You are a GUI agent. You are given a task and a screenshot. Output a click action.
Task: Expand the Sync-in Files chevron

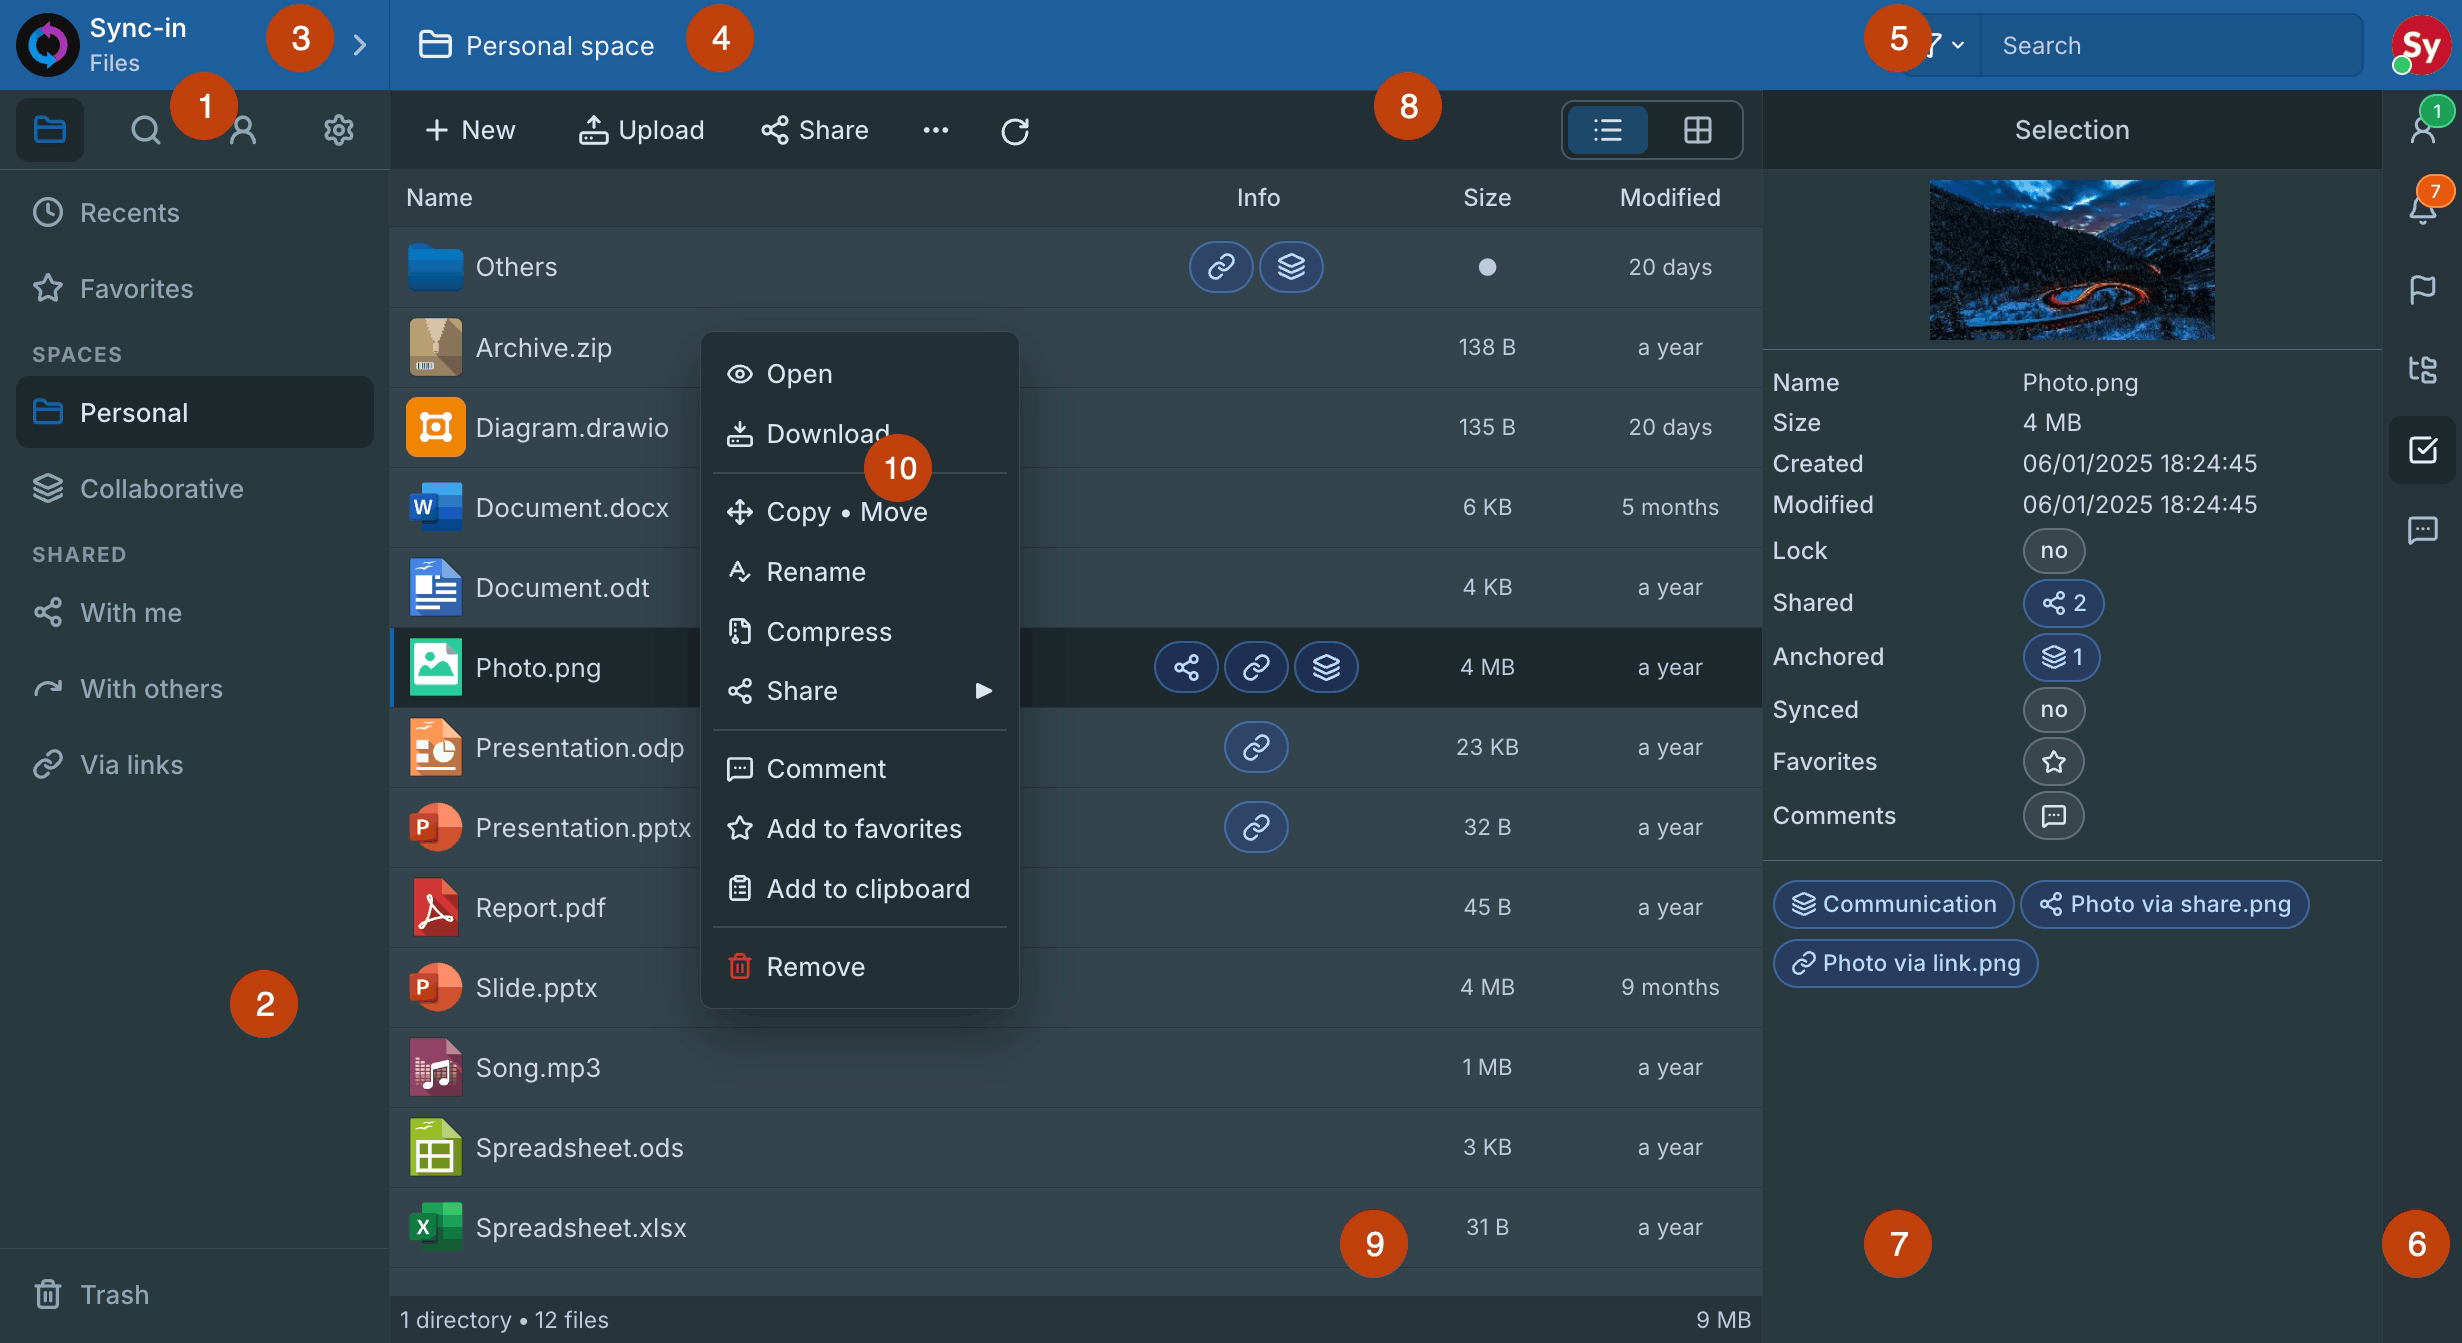click(360, 45)
